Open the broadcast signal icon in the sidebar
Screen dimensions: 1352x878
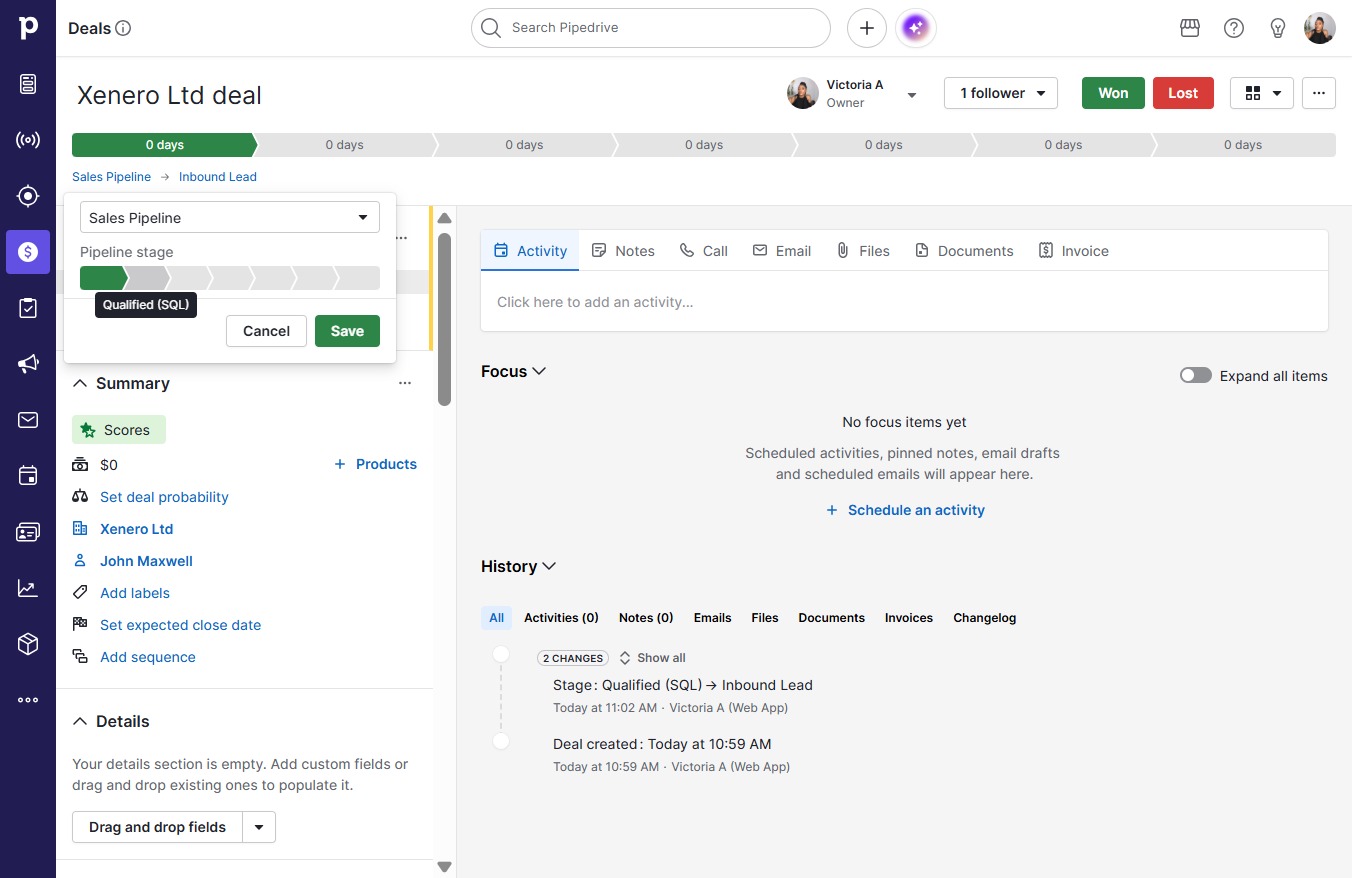tap(28, 140)
